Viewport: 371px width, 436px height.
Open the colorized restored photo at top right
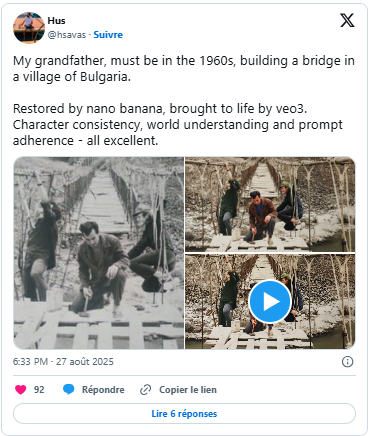(270, 204)
